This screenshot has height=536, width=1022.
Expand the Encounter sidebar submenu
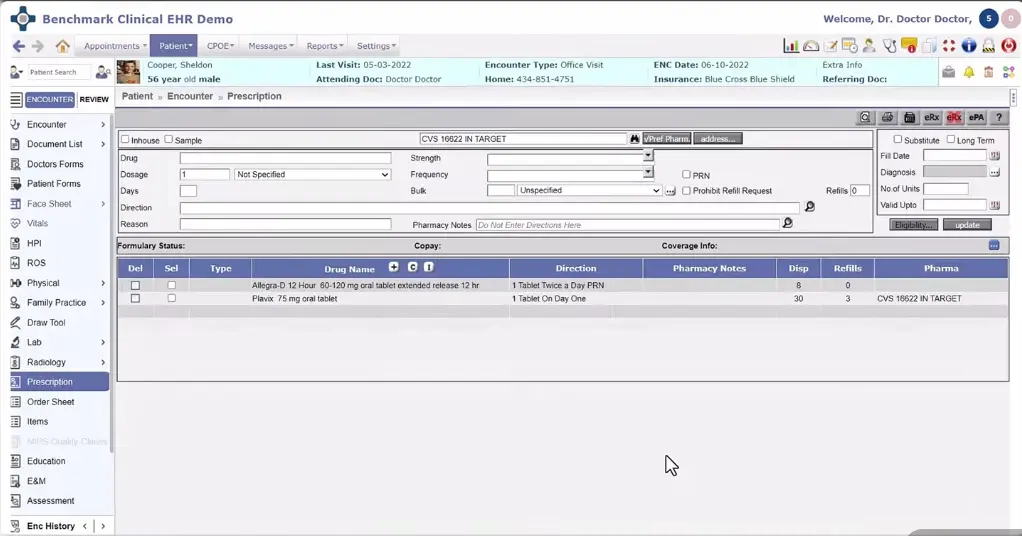(x=103, y=125)
